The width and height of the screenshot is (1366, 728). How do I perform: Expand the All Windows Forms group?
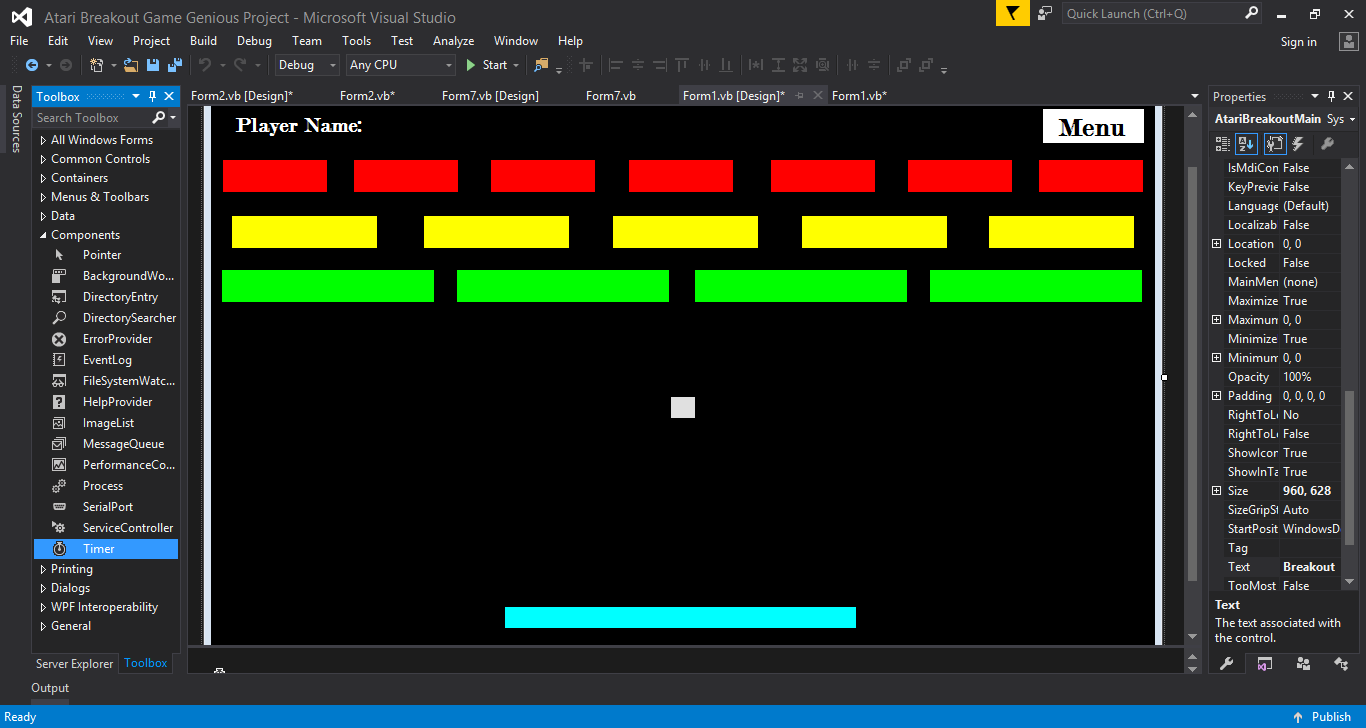click(43, 140)
